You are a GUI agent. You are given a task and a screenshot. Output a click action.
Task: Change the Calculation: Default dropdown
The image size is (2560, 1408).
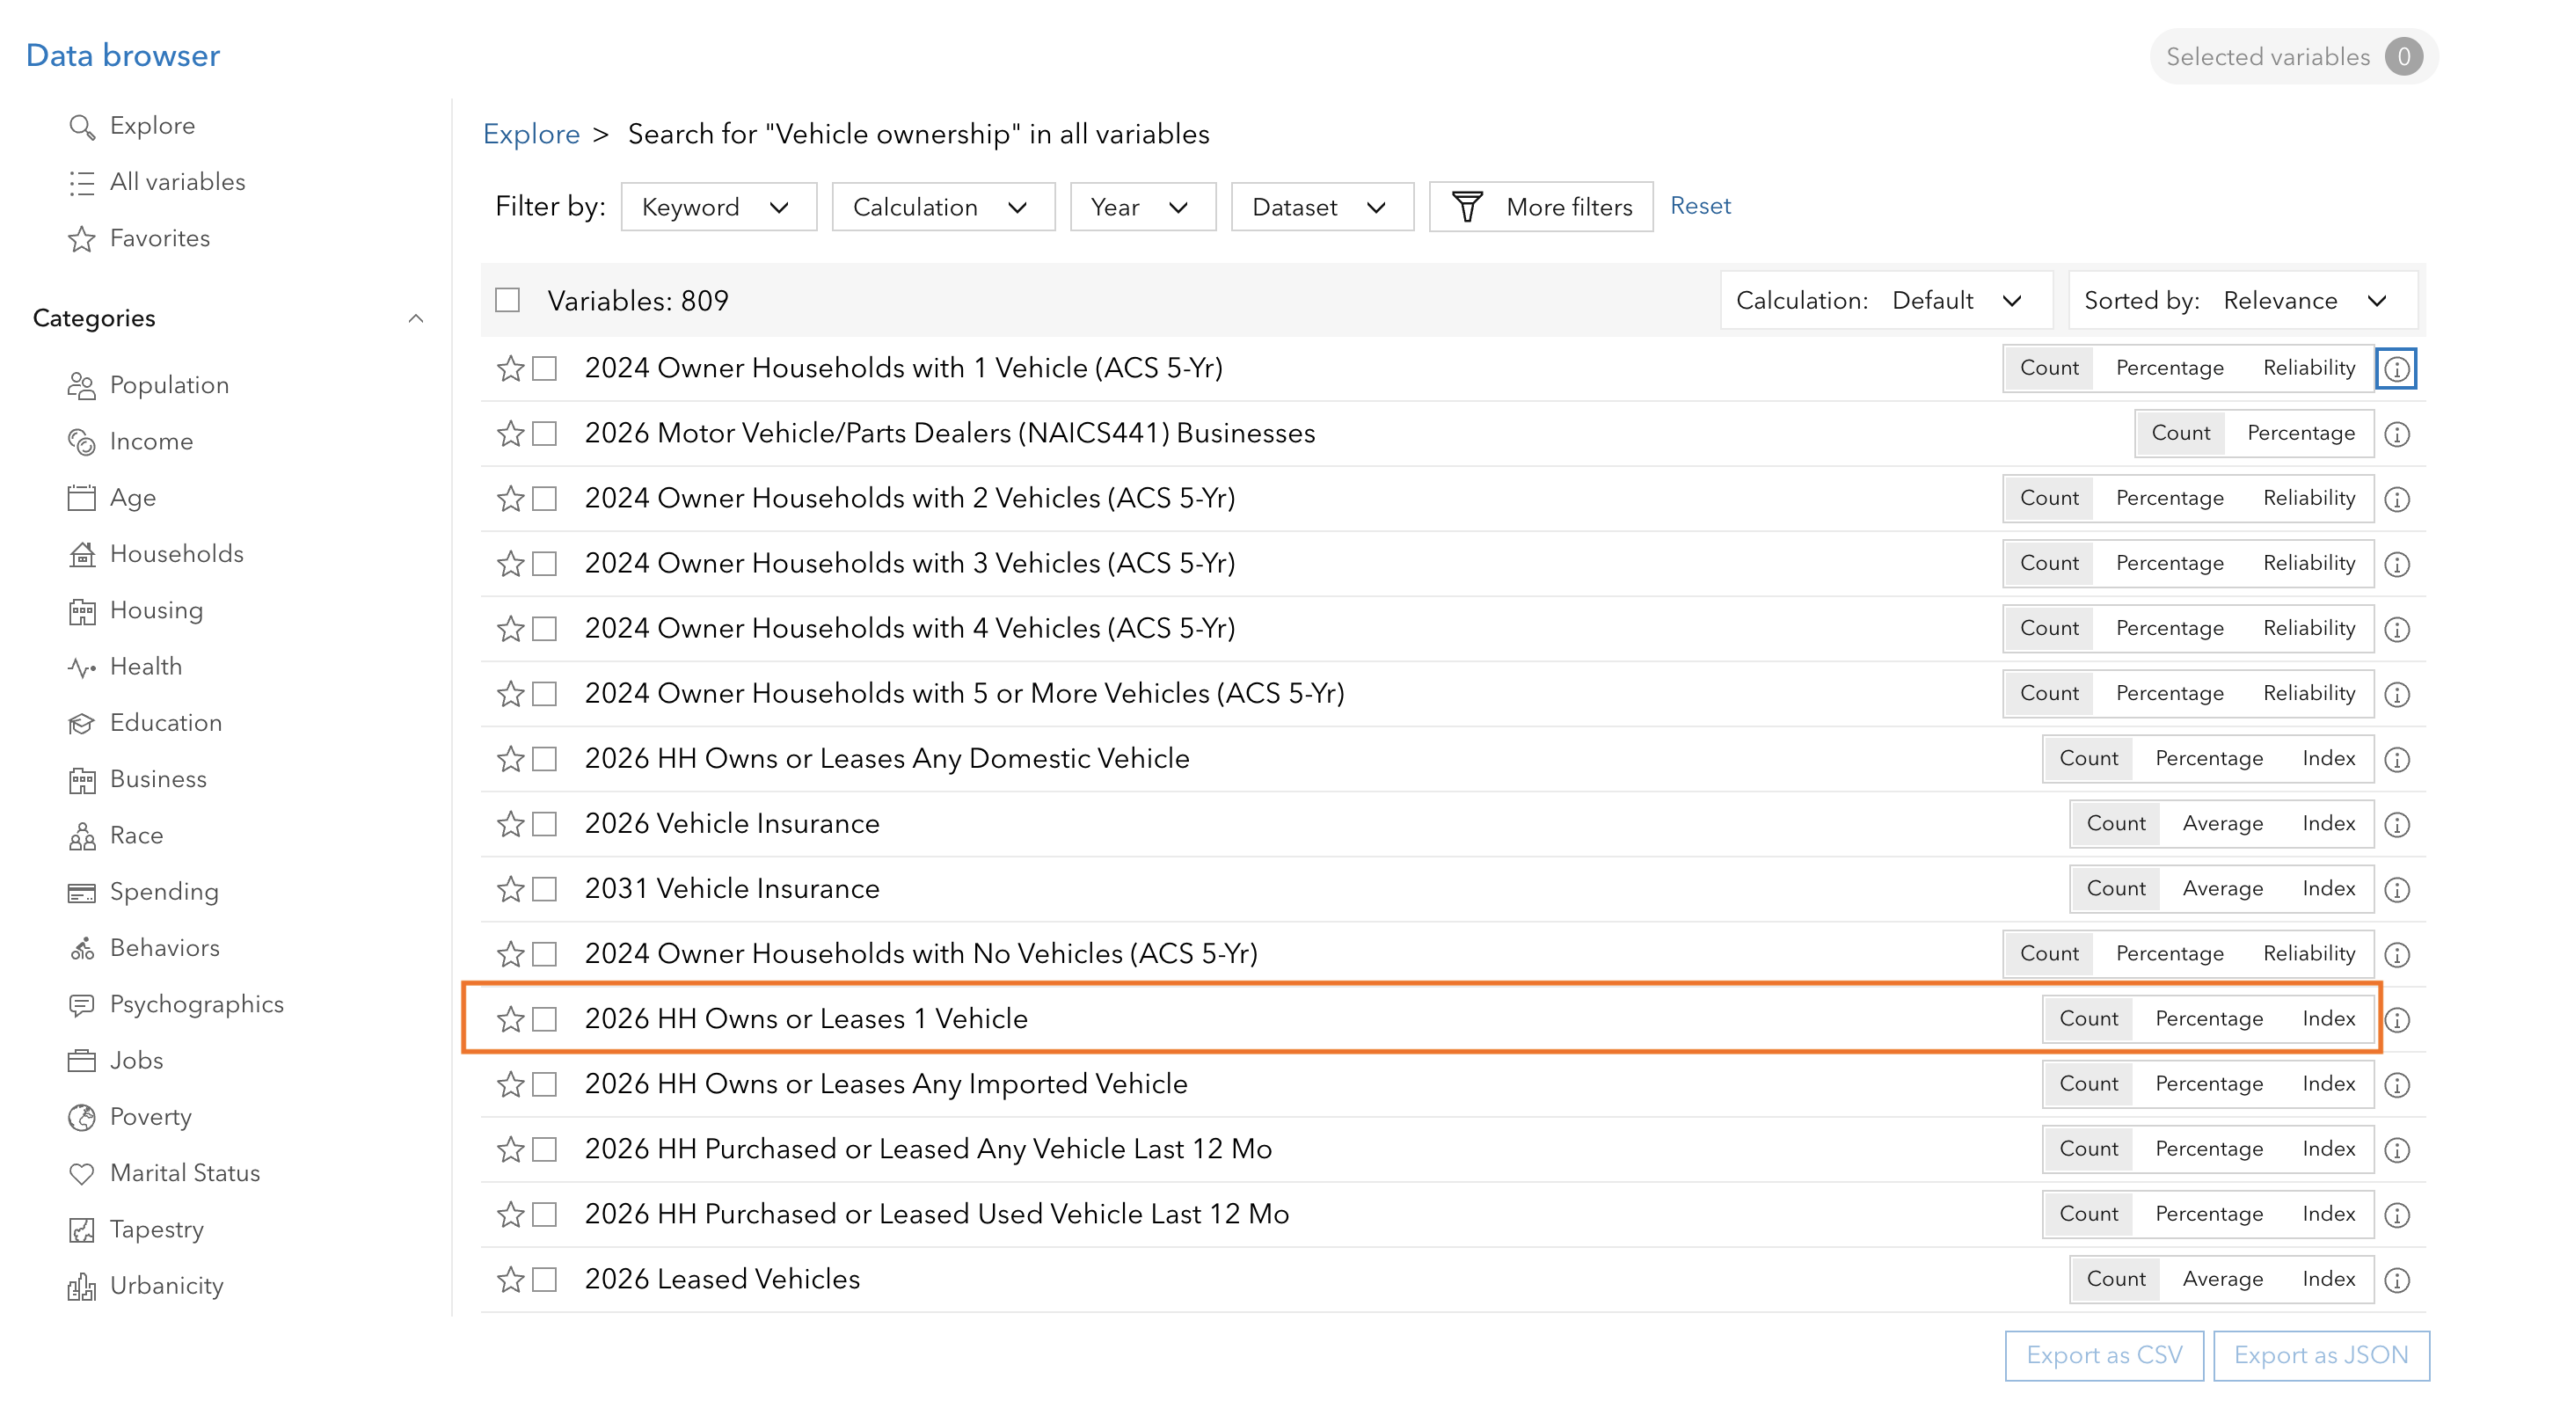coord(1885,300)
